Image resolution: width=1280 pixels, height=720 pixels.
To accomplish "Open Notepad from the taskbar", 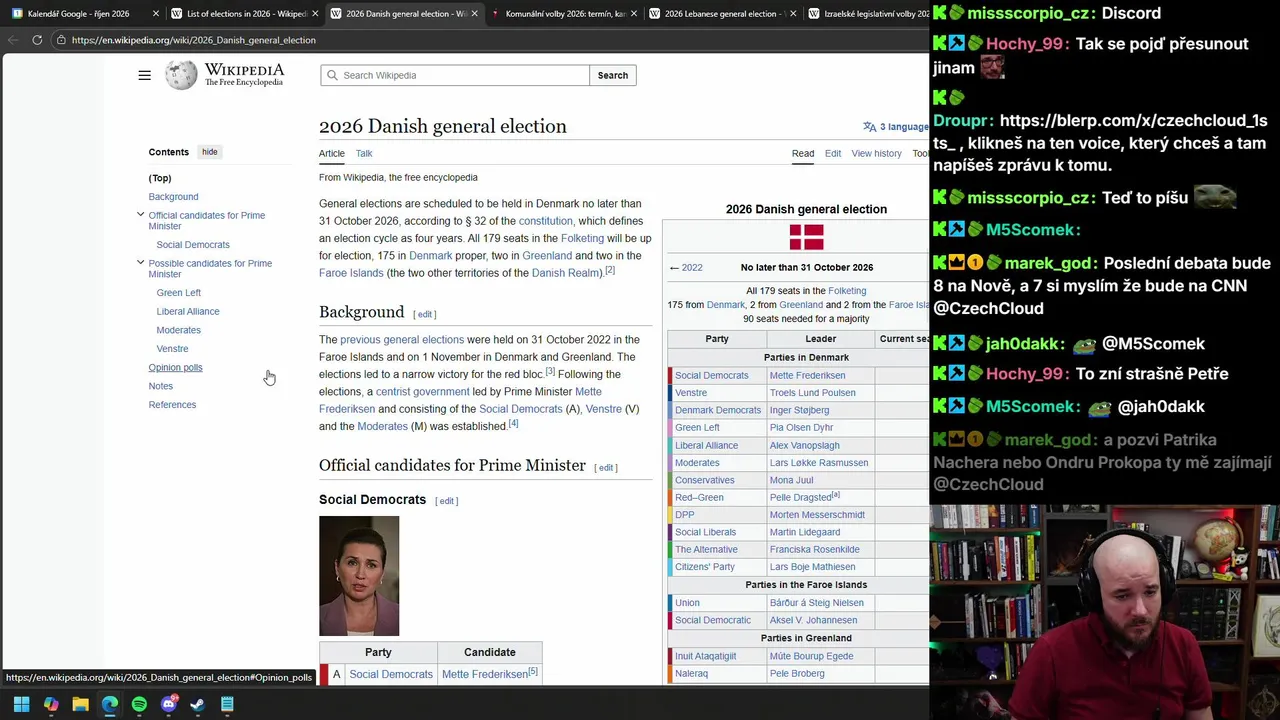I will pyautogui.click(x=227, y=704).
